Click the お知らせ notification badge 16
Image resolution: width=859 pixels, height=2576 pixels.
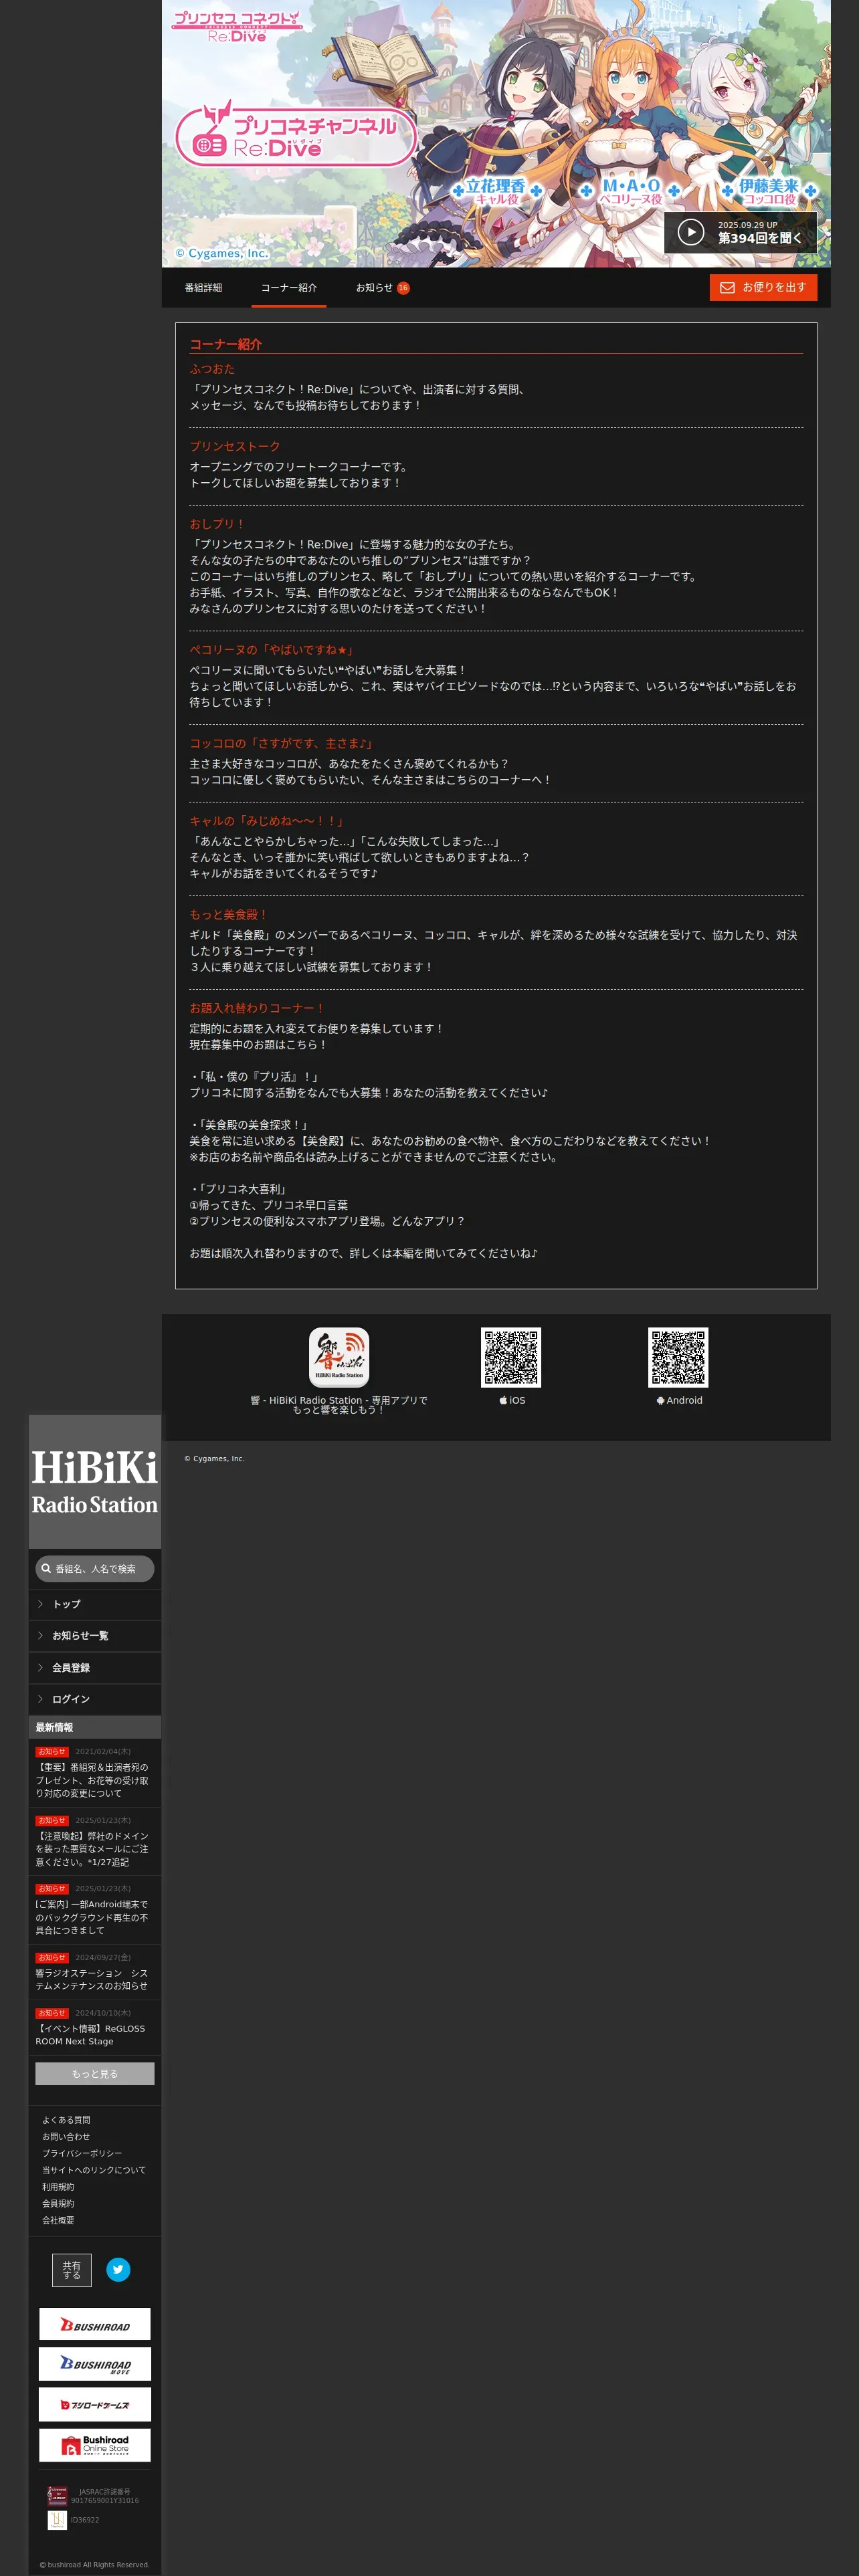[403, 288]
